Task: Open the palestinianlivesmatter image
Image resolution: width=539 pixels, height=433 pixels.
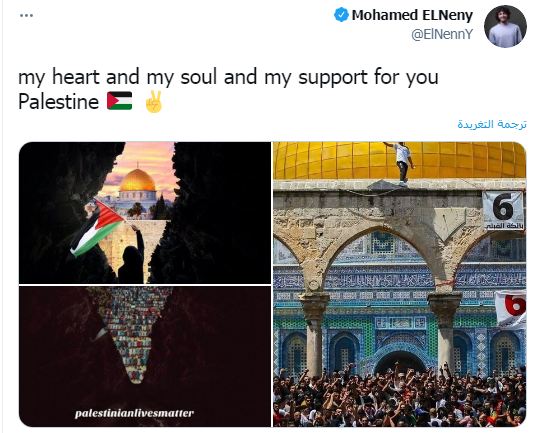Action: [145, 356]
